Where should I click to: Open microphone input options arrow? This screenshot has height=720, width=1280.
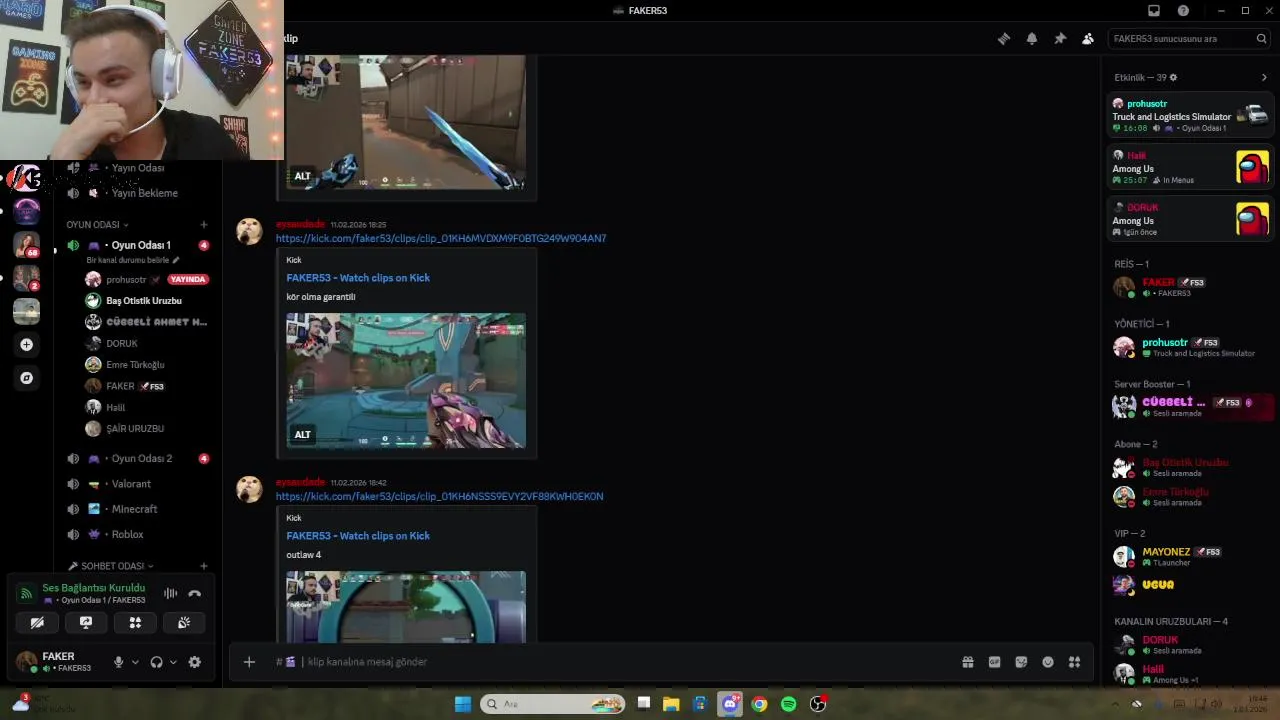pos(135,662)
